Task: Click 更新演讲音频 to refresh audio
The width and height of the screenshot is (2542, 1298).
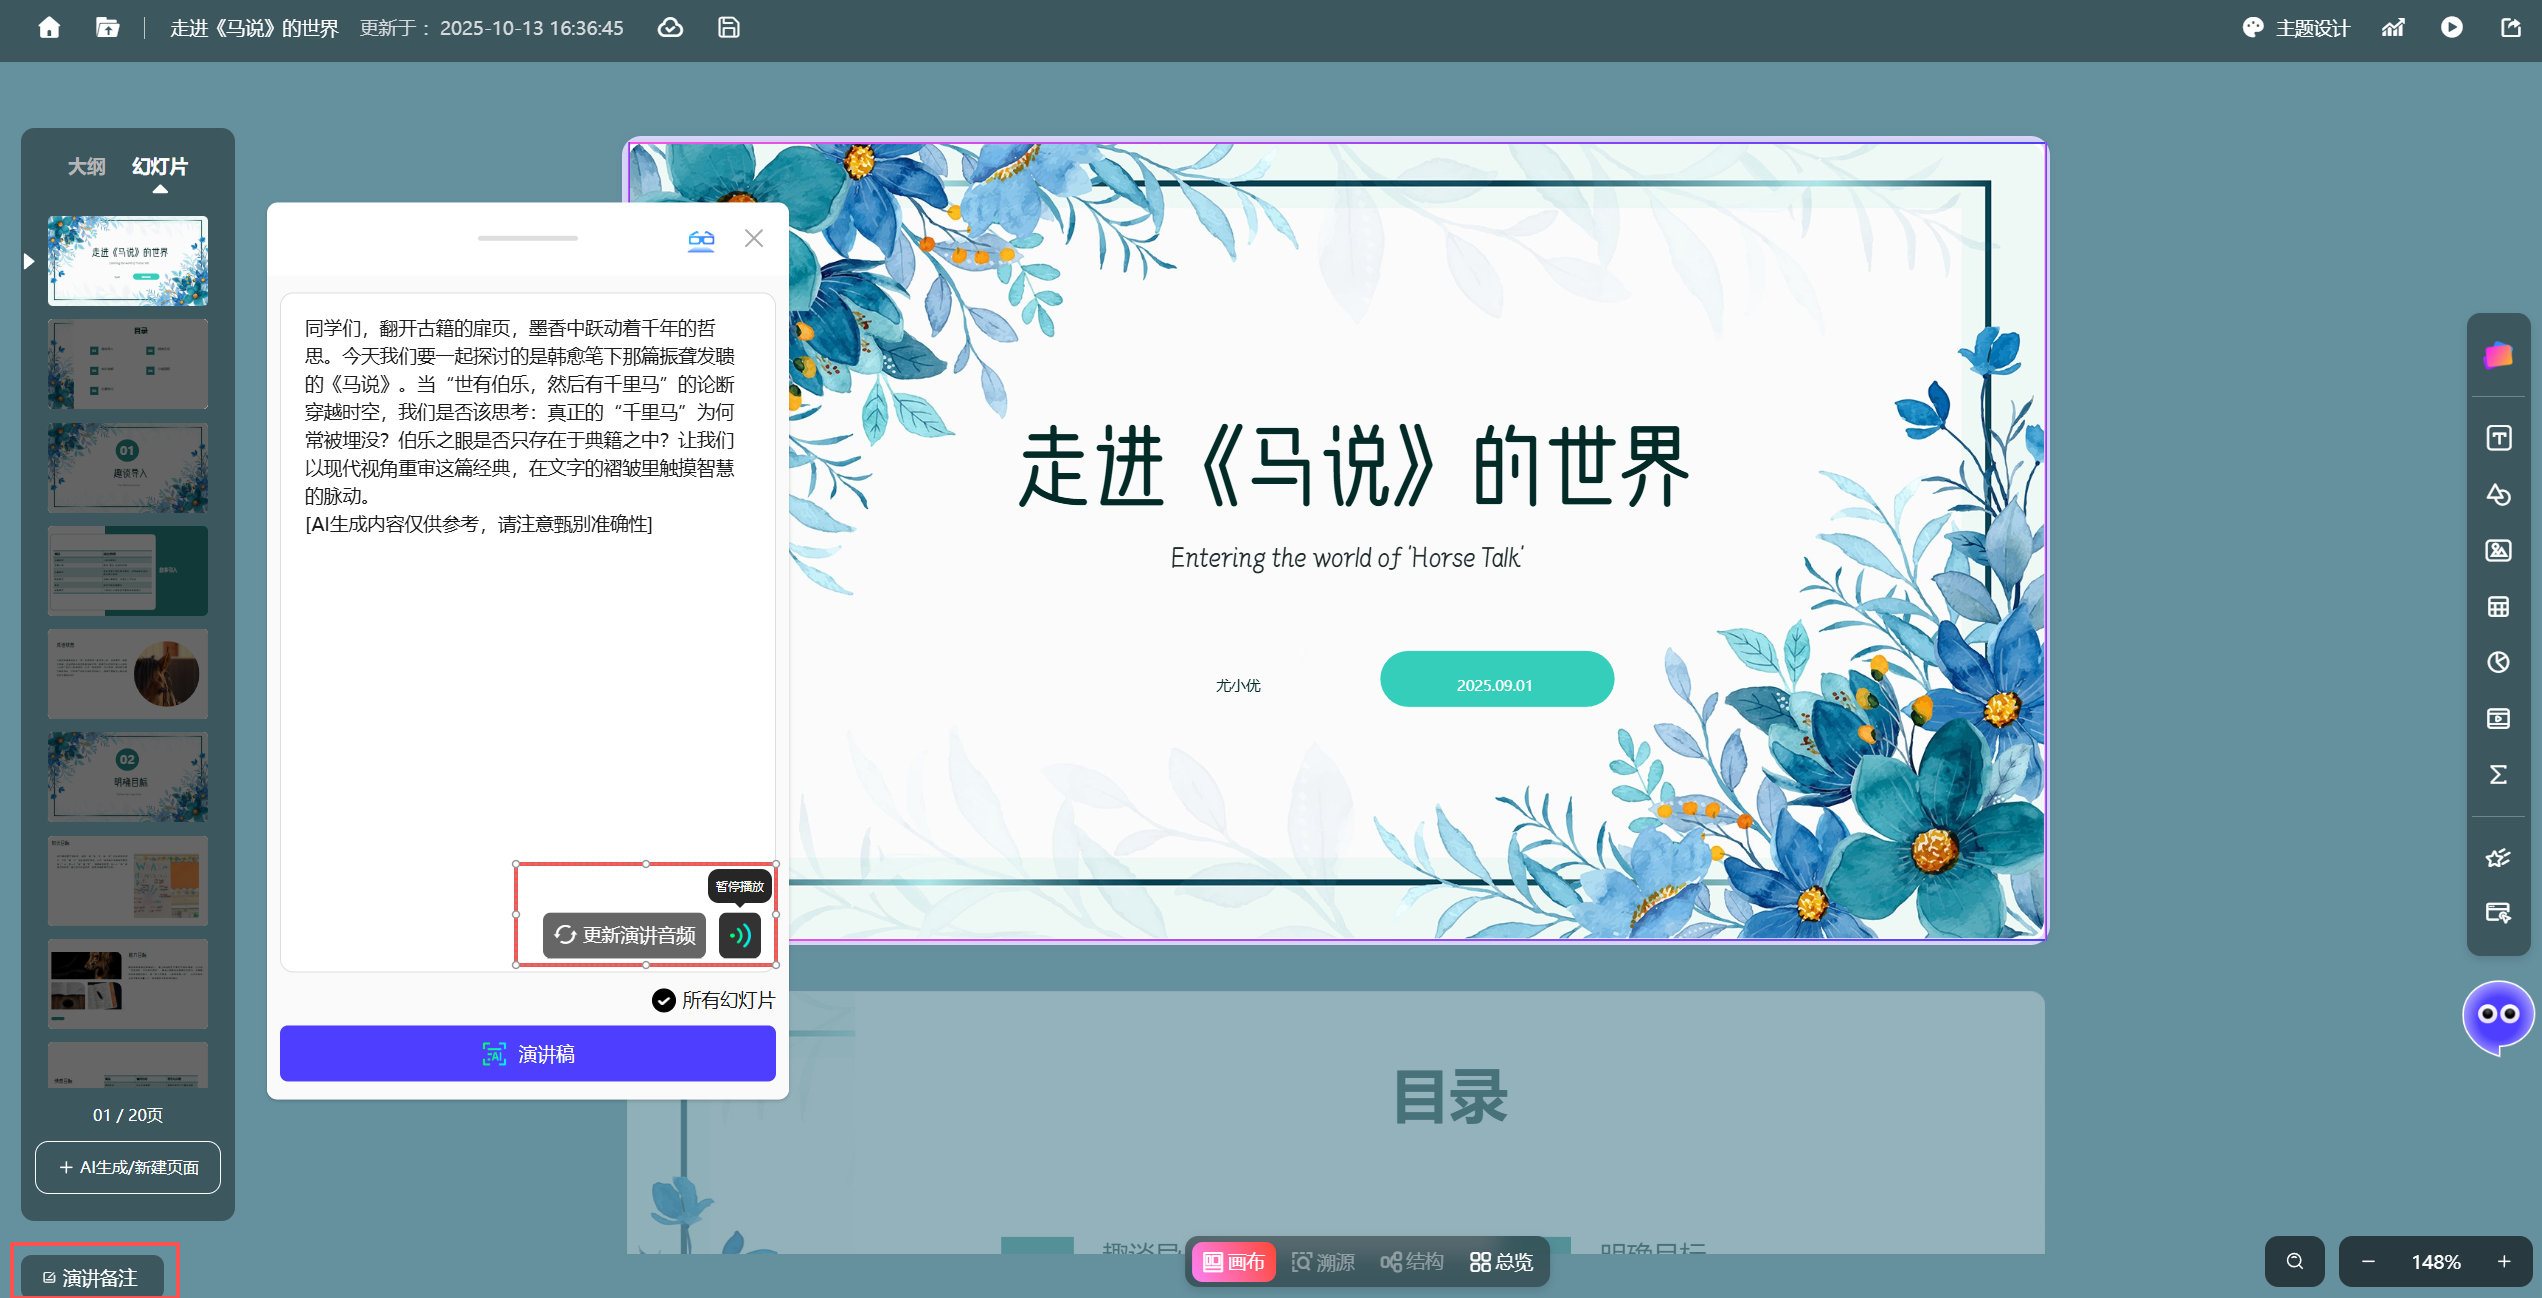Action: [622, 936]
